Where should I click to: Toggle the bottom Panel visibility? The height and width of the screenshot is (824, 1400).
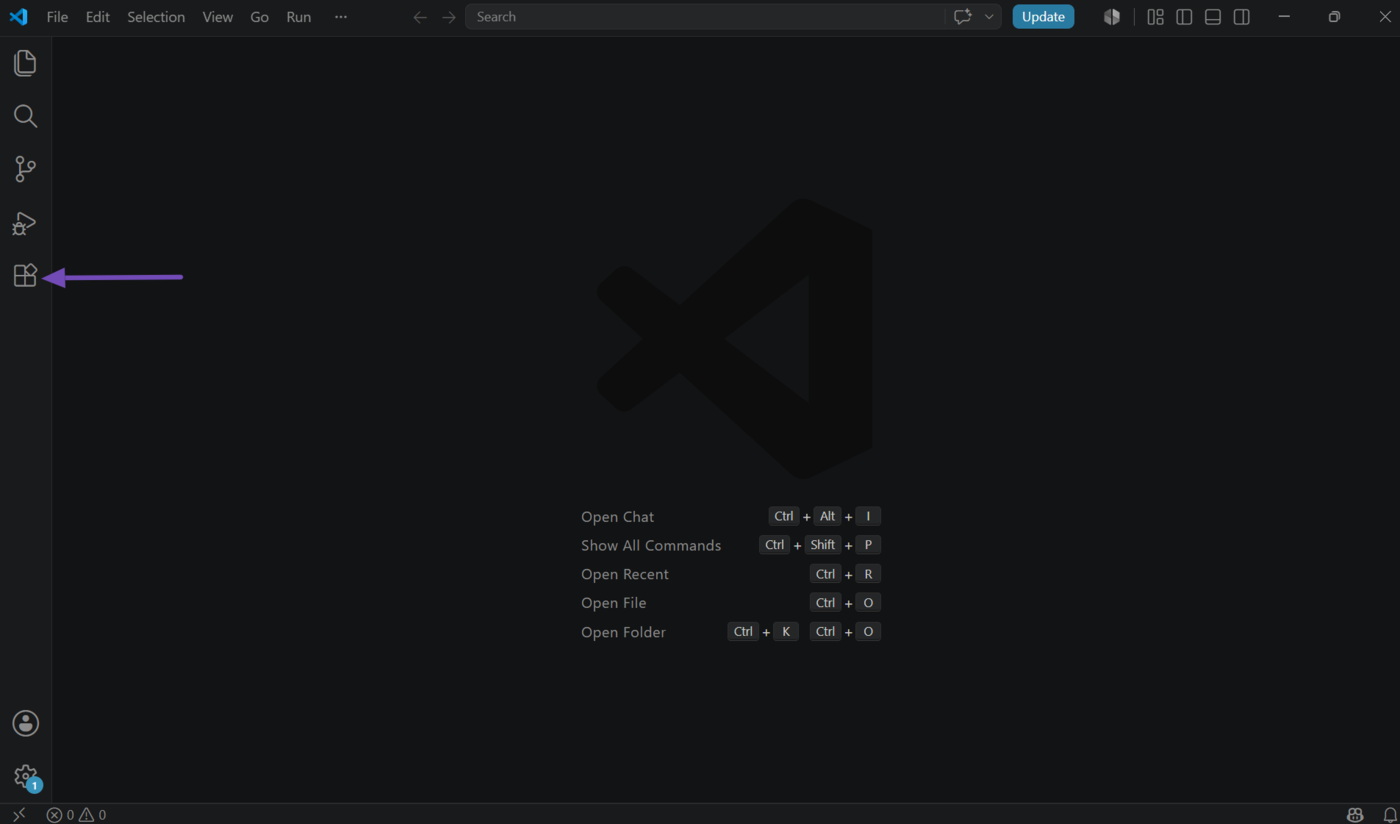click(x=1213, y=17)
